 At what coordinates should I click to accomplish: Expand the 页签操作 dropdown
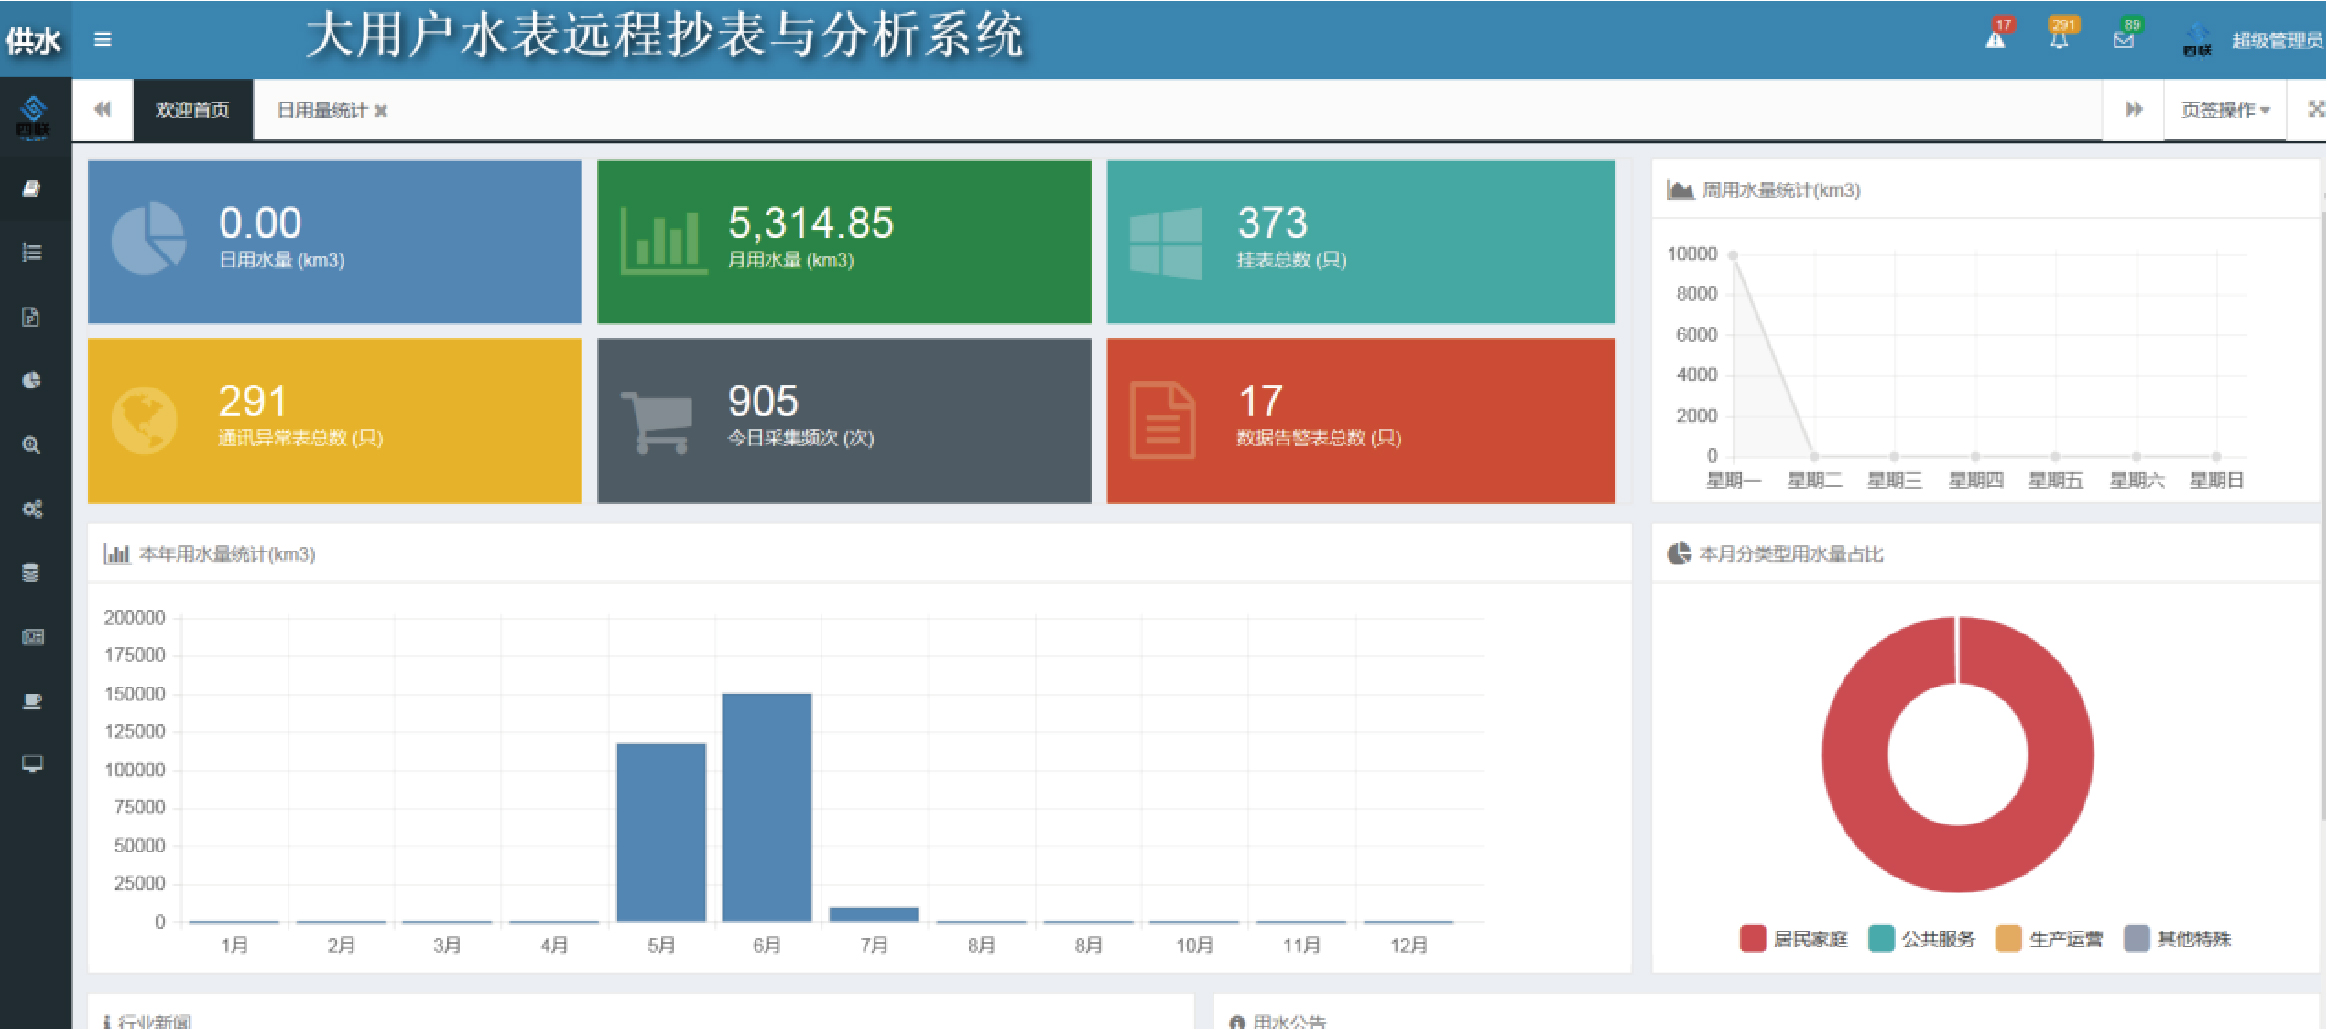pyautogui.click(x=2224, y=110)
